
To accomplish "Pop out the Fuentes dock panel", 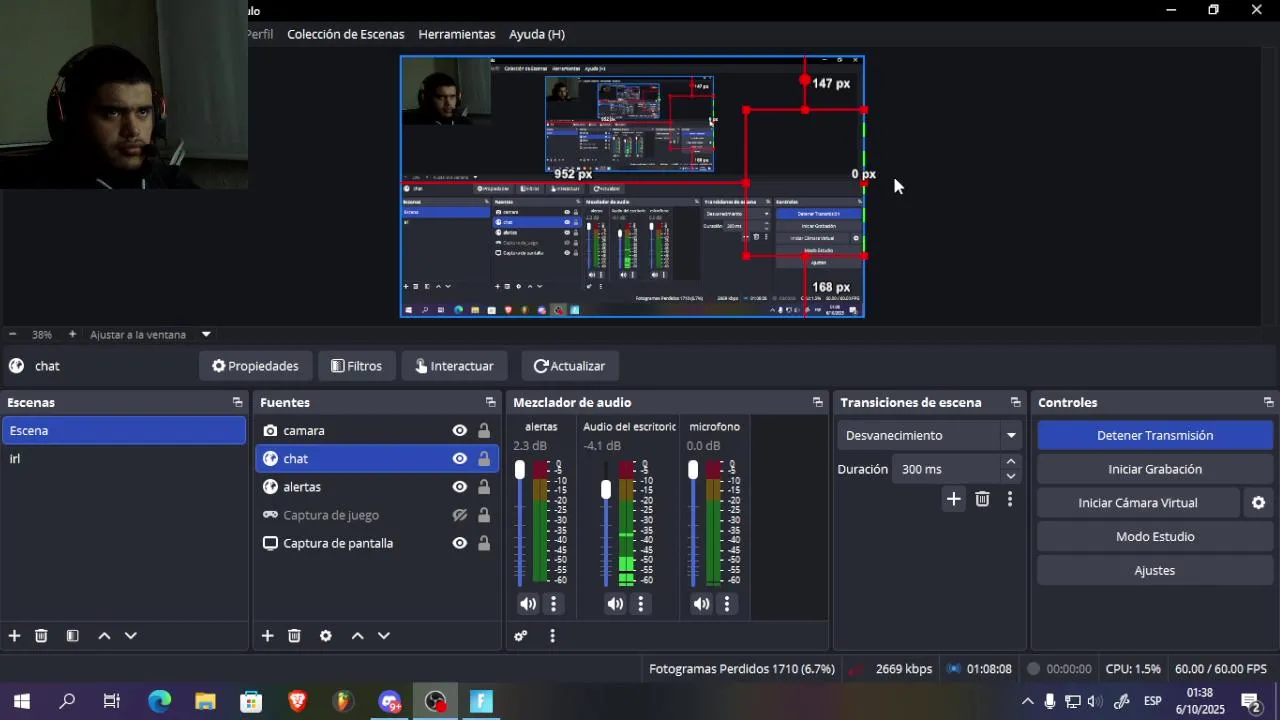I will click(490, 402).
